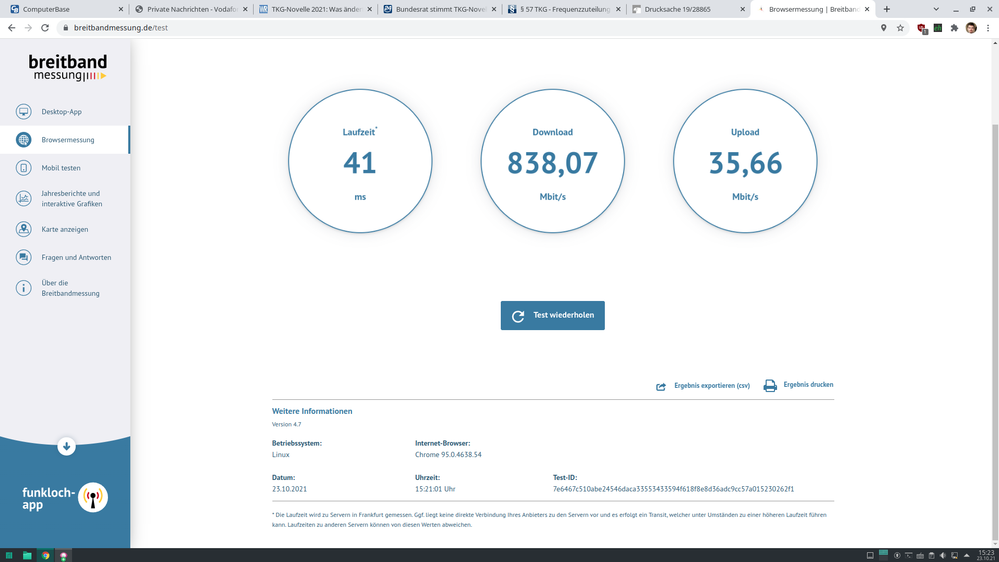The height and width of the screenshot is (562, 999).
Task: Click the green 'ch' extension icon
Action: 938,28
